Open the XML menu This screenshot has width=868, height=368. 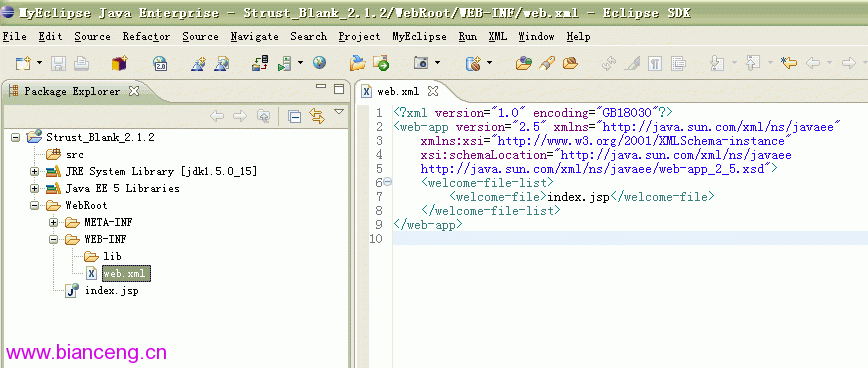pyautogui.click(x=498, y=37)
